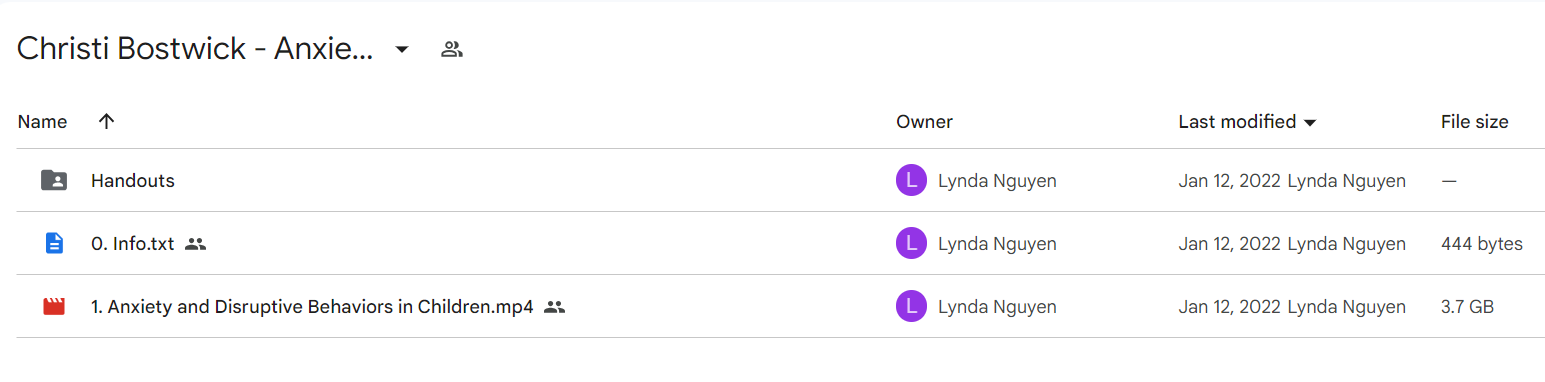Screen dimensions: 1545x382
Task: Click the shared people icon beside title
Action: (x=452, y=49)
